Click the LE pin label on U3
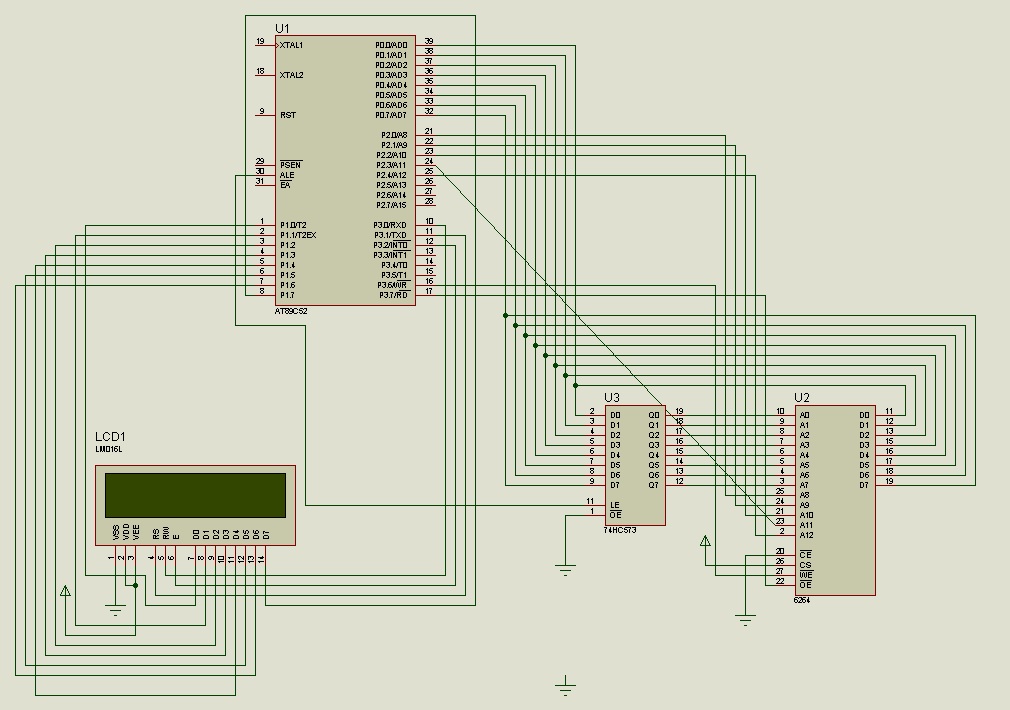 (615, 505)
